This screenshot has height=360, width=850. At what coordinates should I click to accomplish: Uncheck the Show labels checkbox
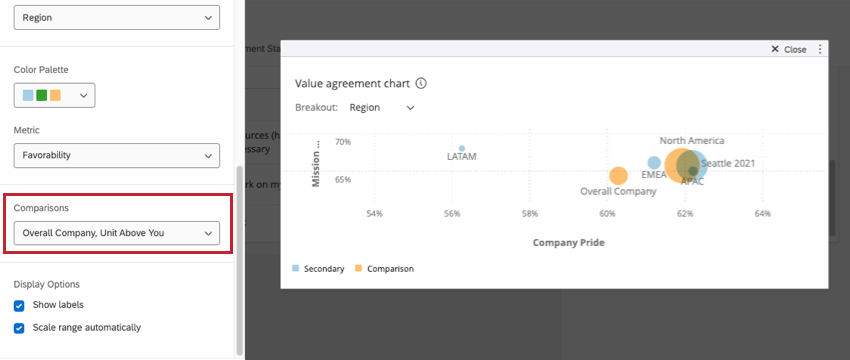pos(19,306)
